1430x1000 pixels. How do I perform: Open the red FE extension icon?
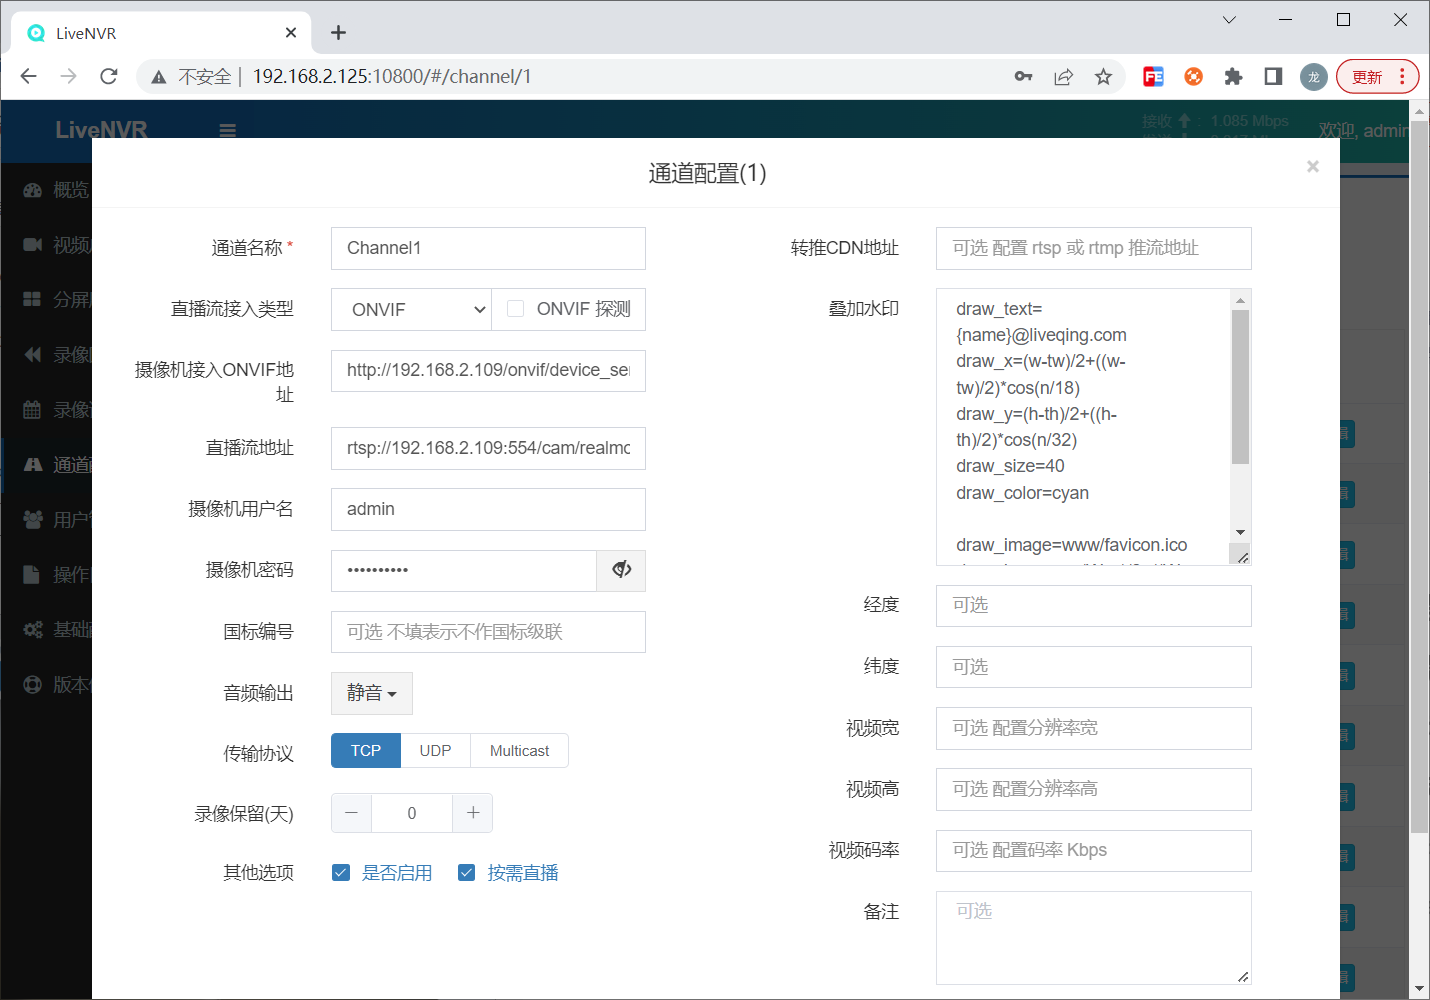[x=1153, y=76]
